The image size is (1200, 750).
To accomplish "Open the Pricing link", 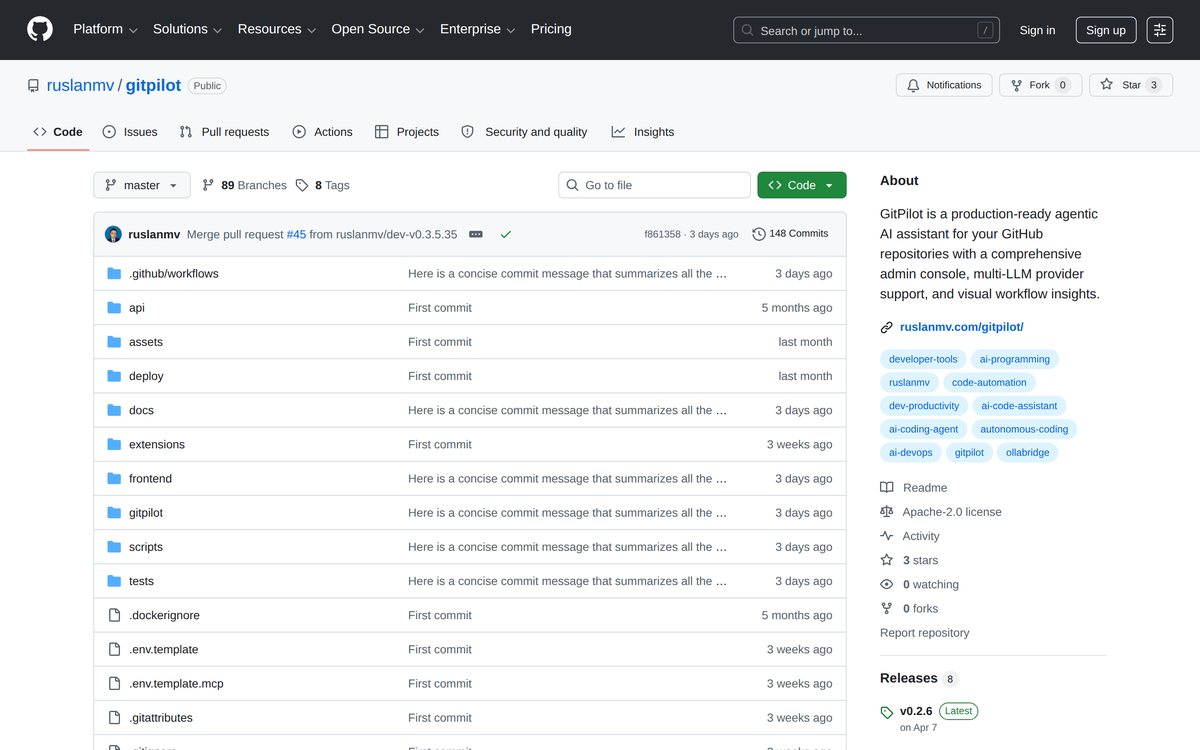I will coord(551,30).
